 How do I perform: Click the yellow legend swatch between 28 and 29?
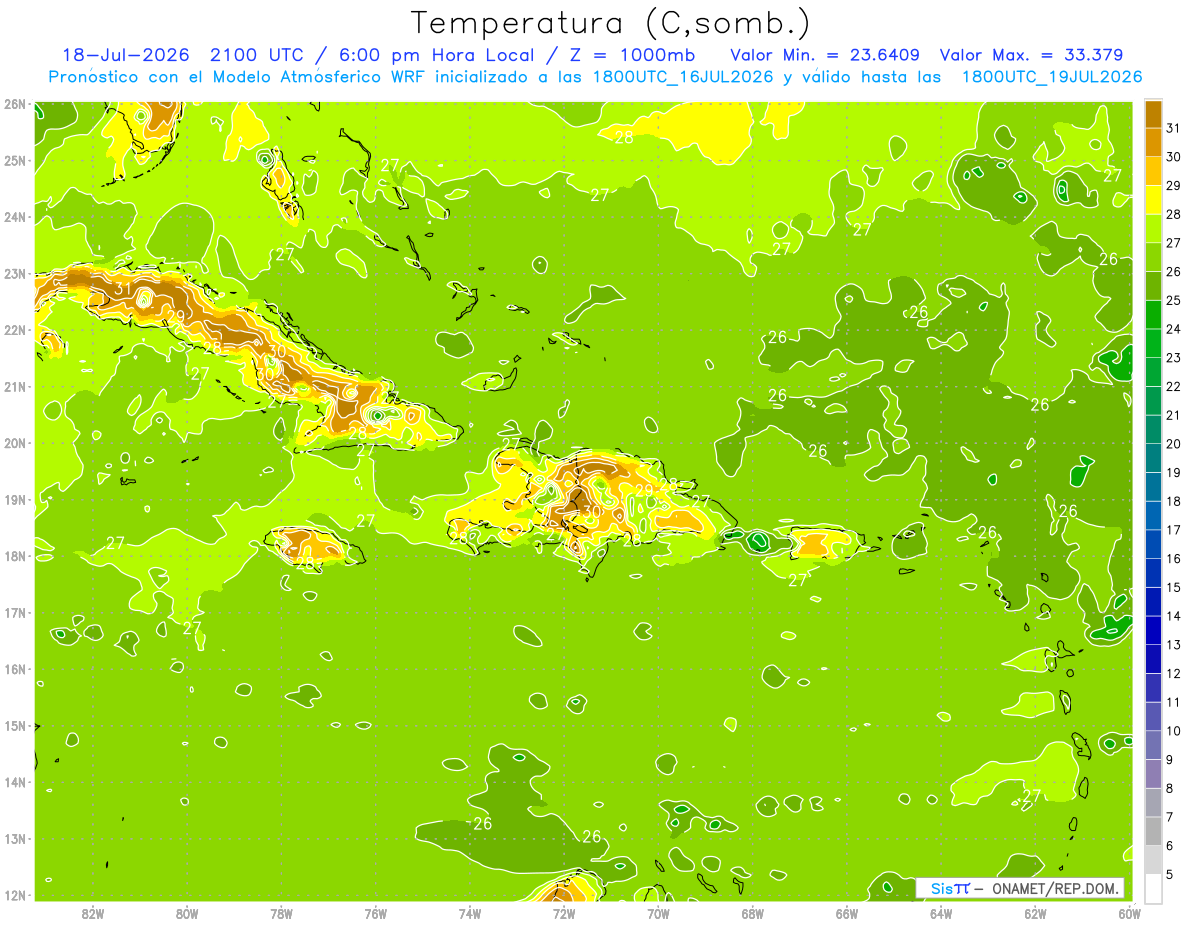tap(1153, 200)
